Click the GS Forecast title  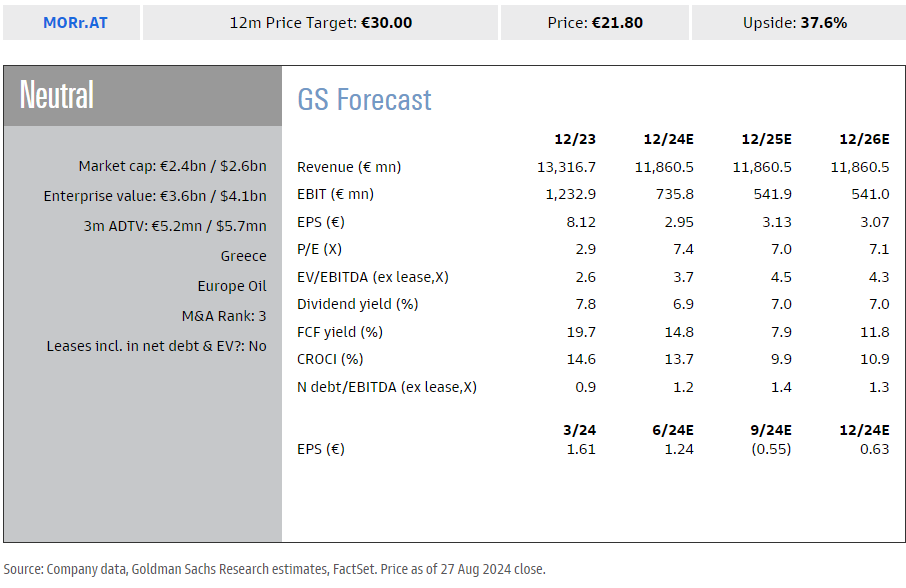click(x=365, y=100)
